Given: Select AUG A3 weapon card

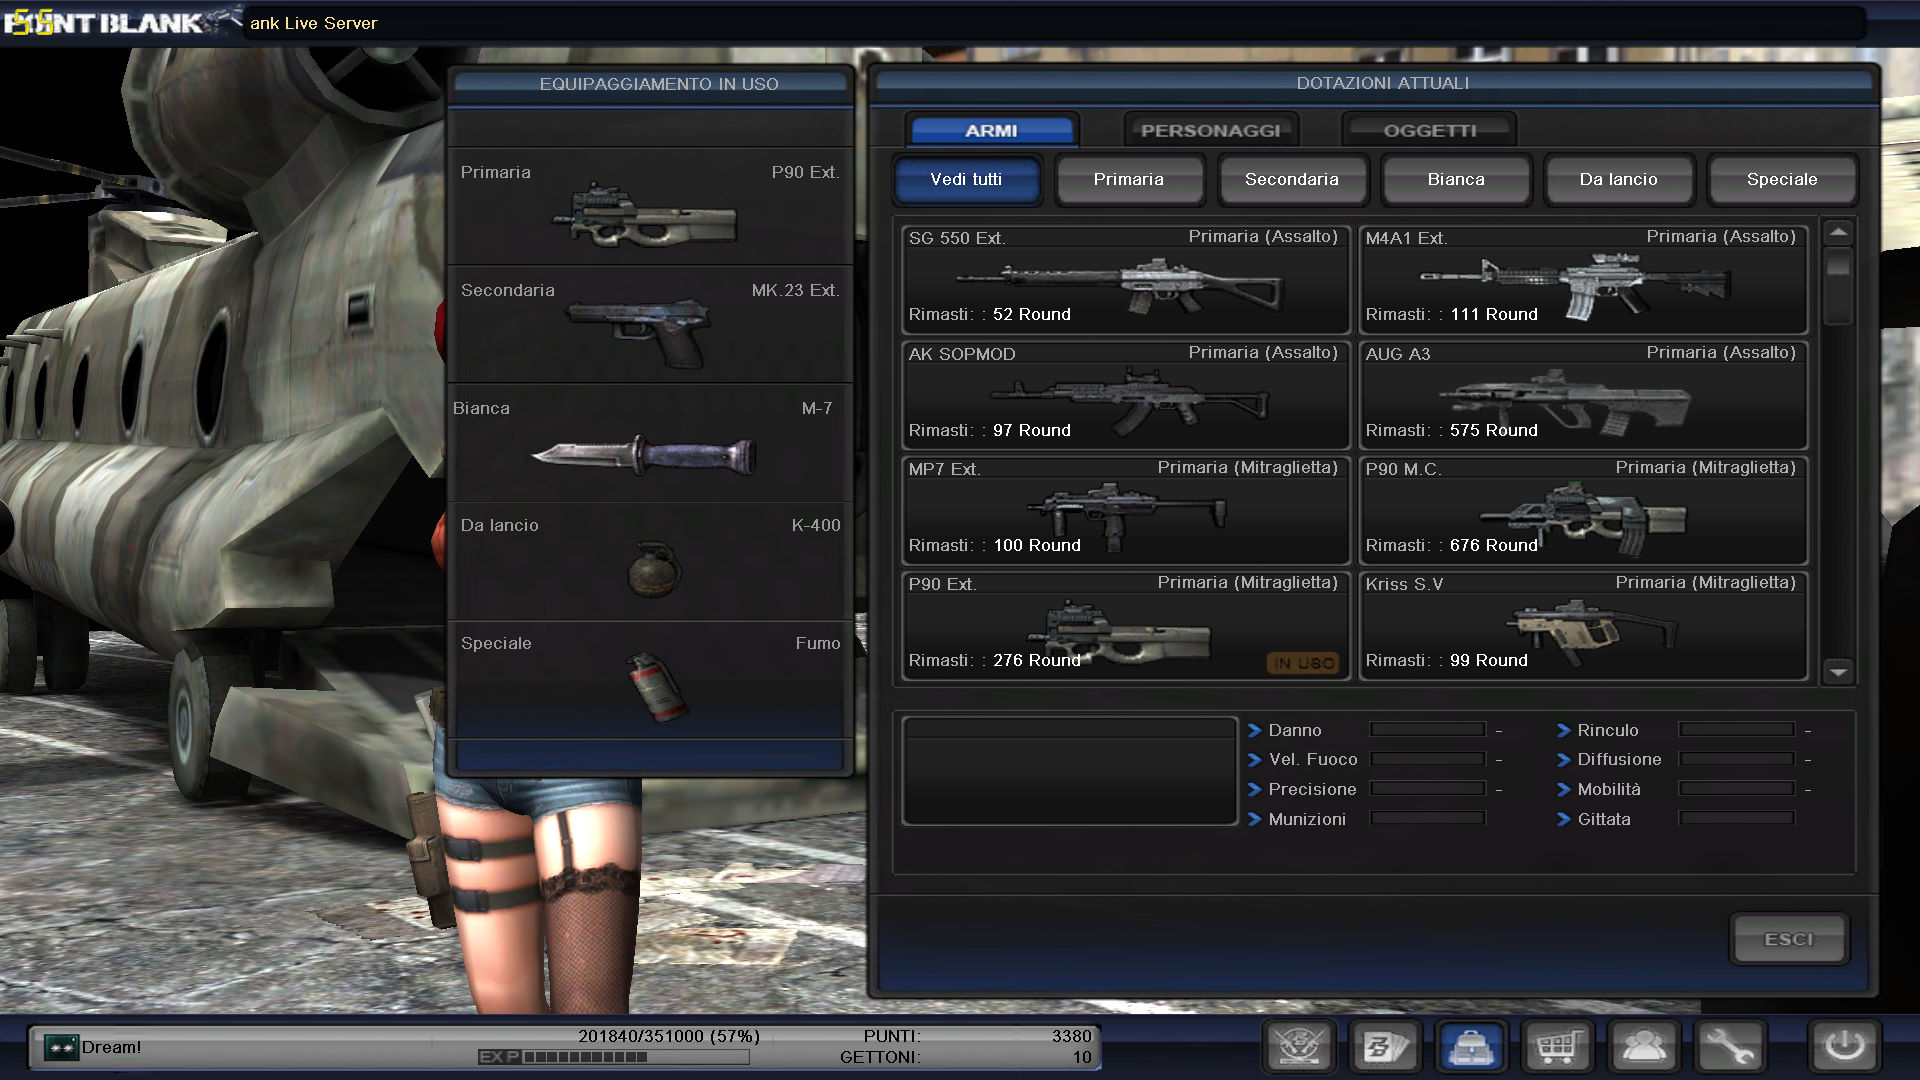Looking at the screenshot, I should coord(1583,395).
